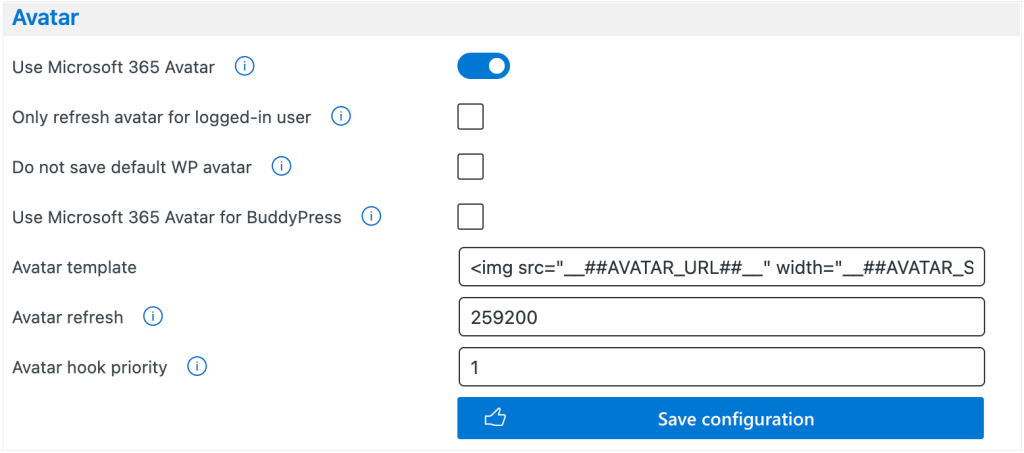Click the Use Microsoft 365 Avatar label
1024x453 pixels.
point(113,68)
